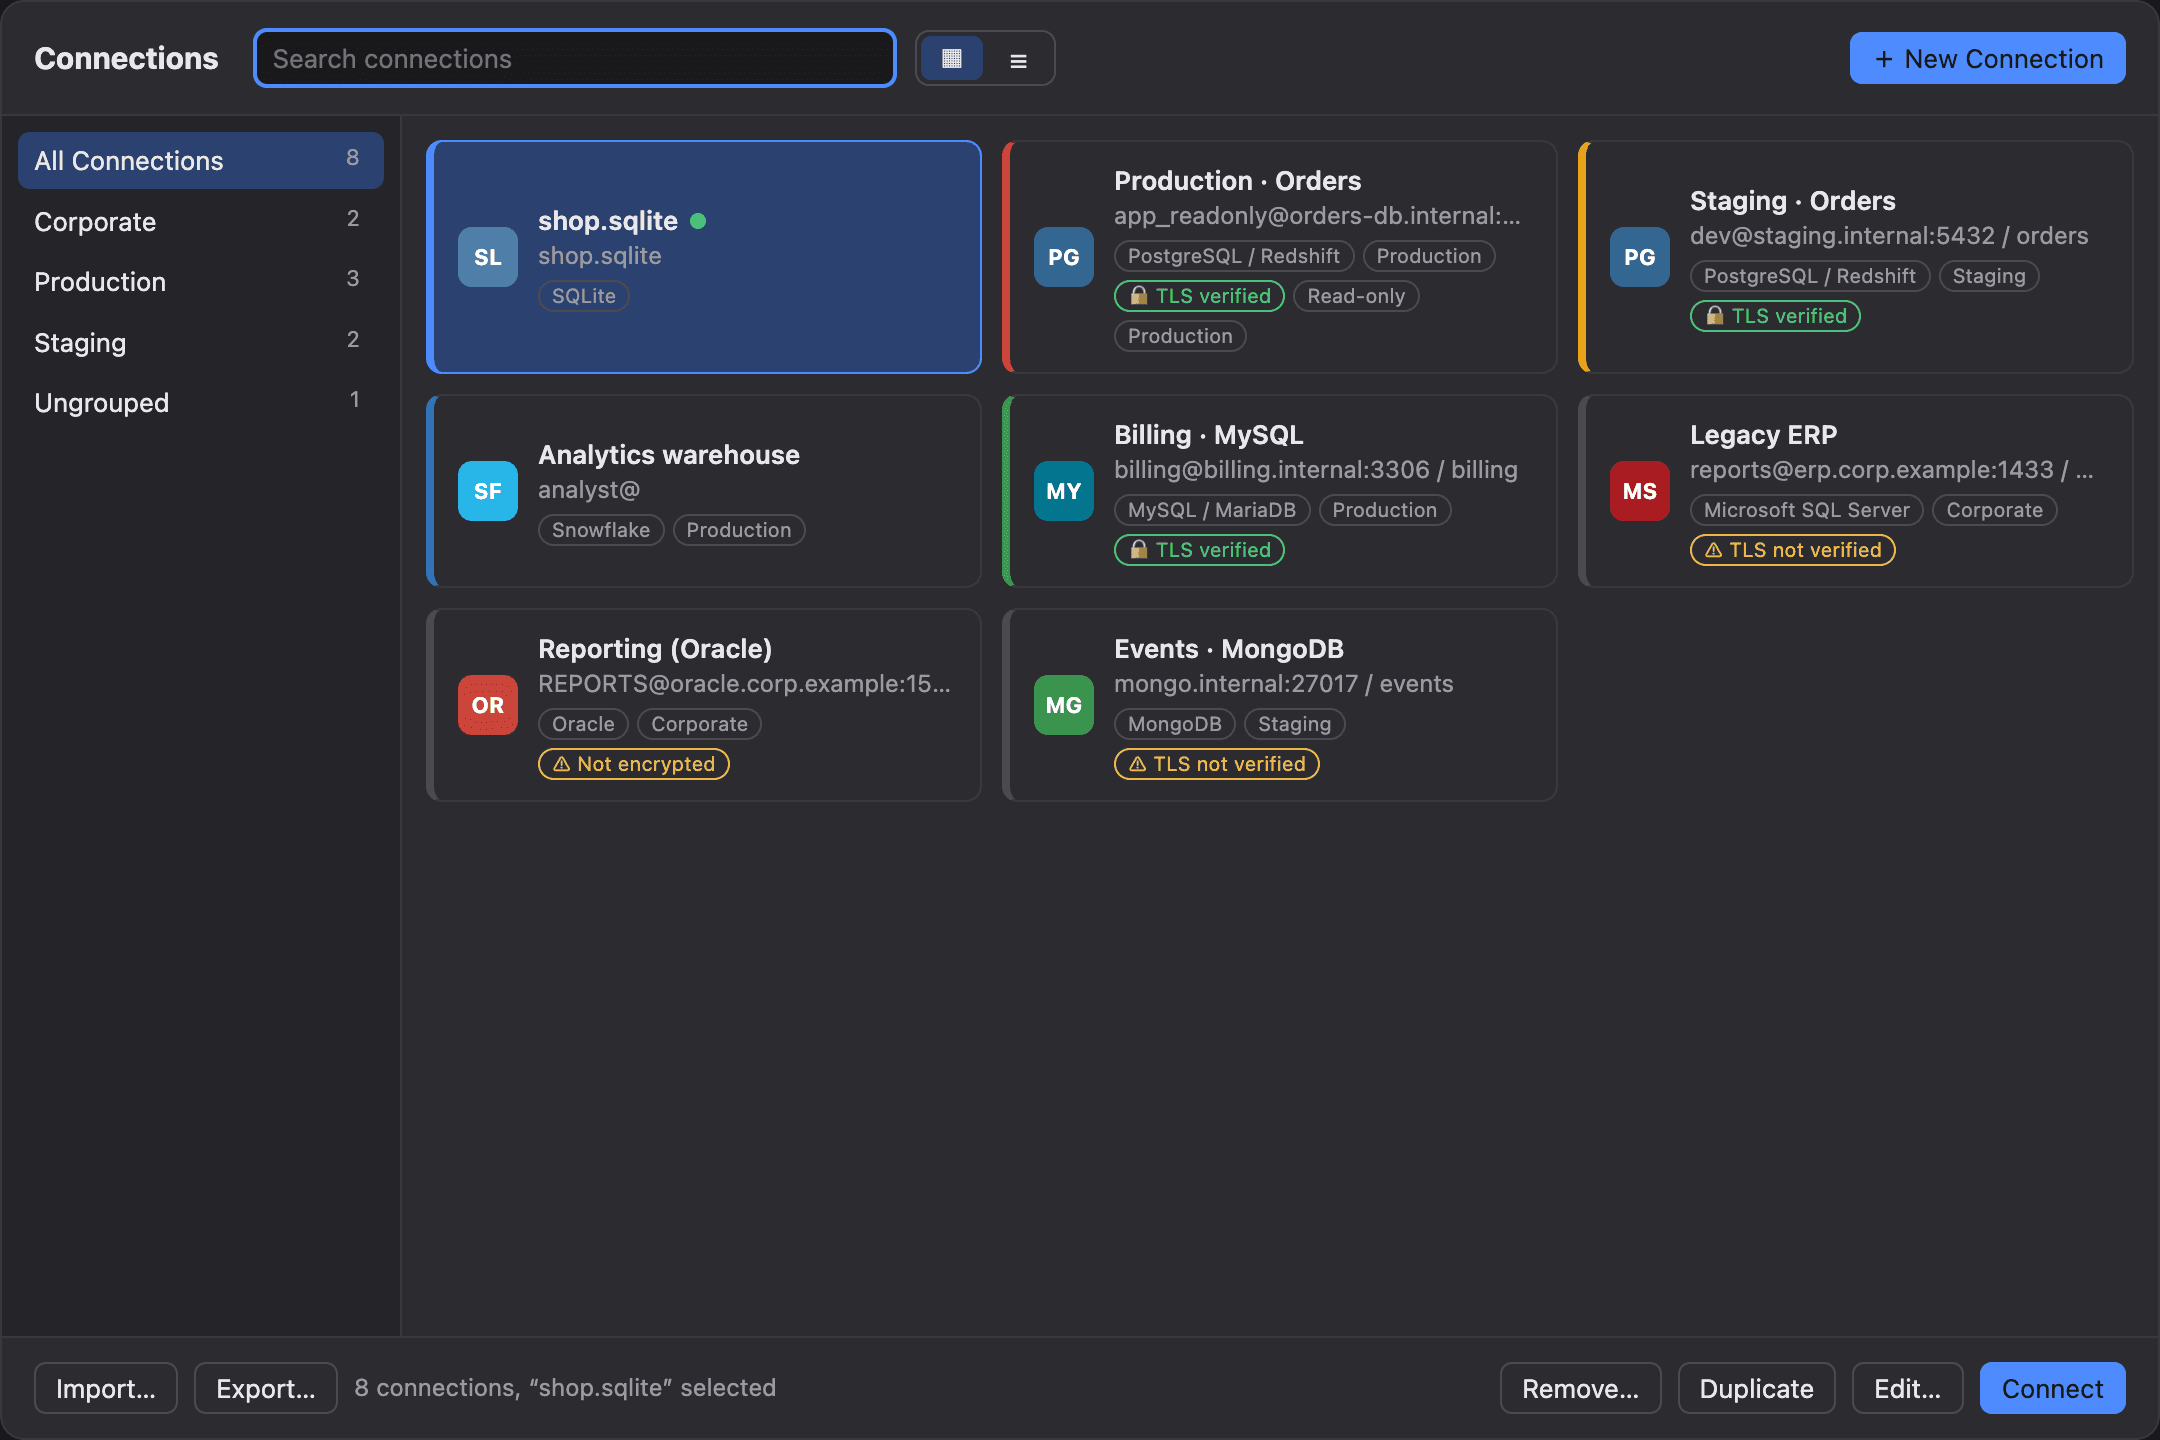Click the PG icon on Staging · Orders card
Screen dimensions: 2160x1440
tap(1639, 257)
